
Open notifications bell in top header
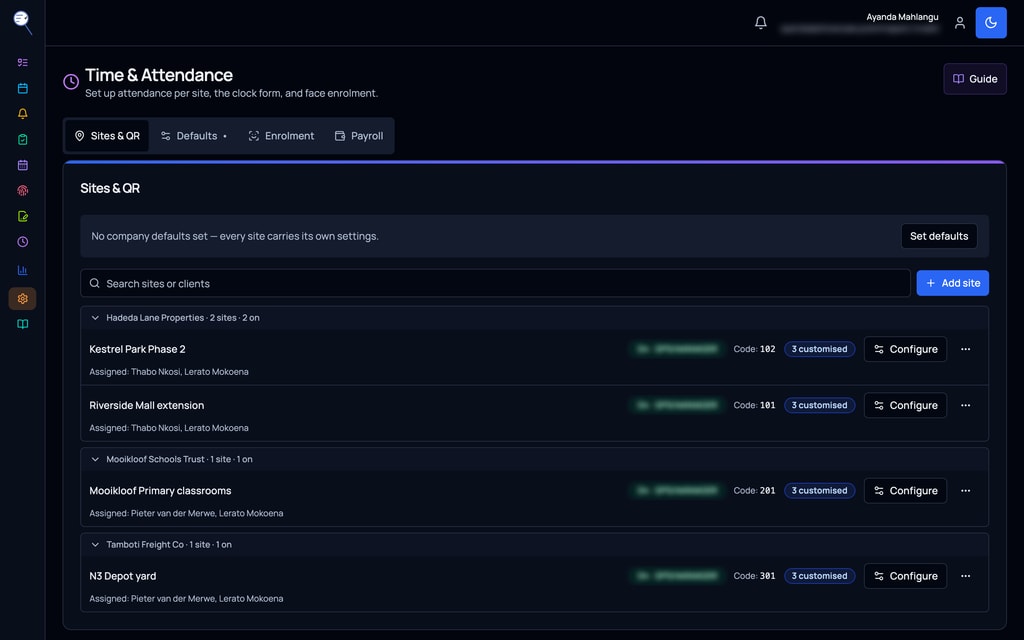click(x=761, y=23)
